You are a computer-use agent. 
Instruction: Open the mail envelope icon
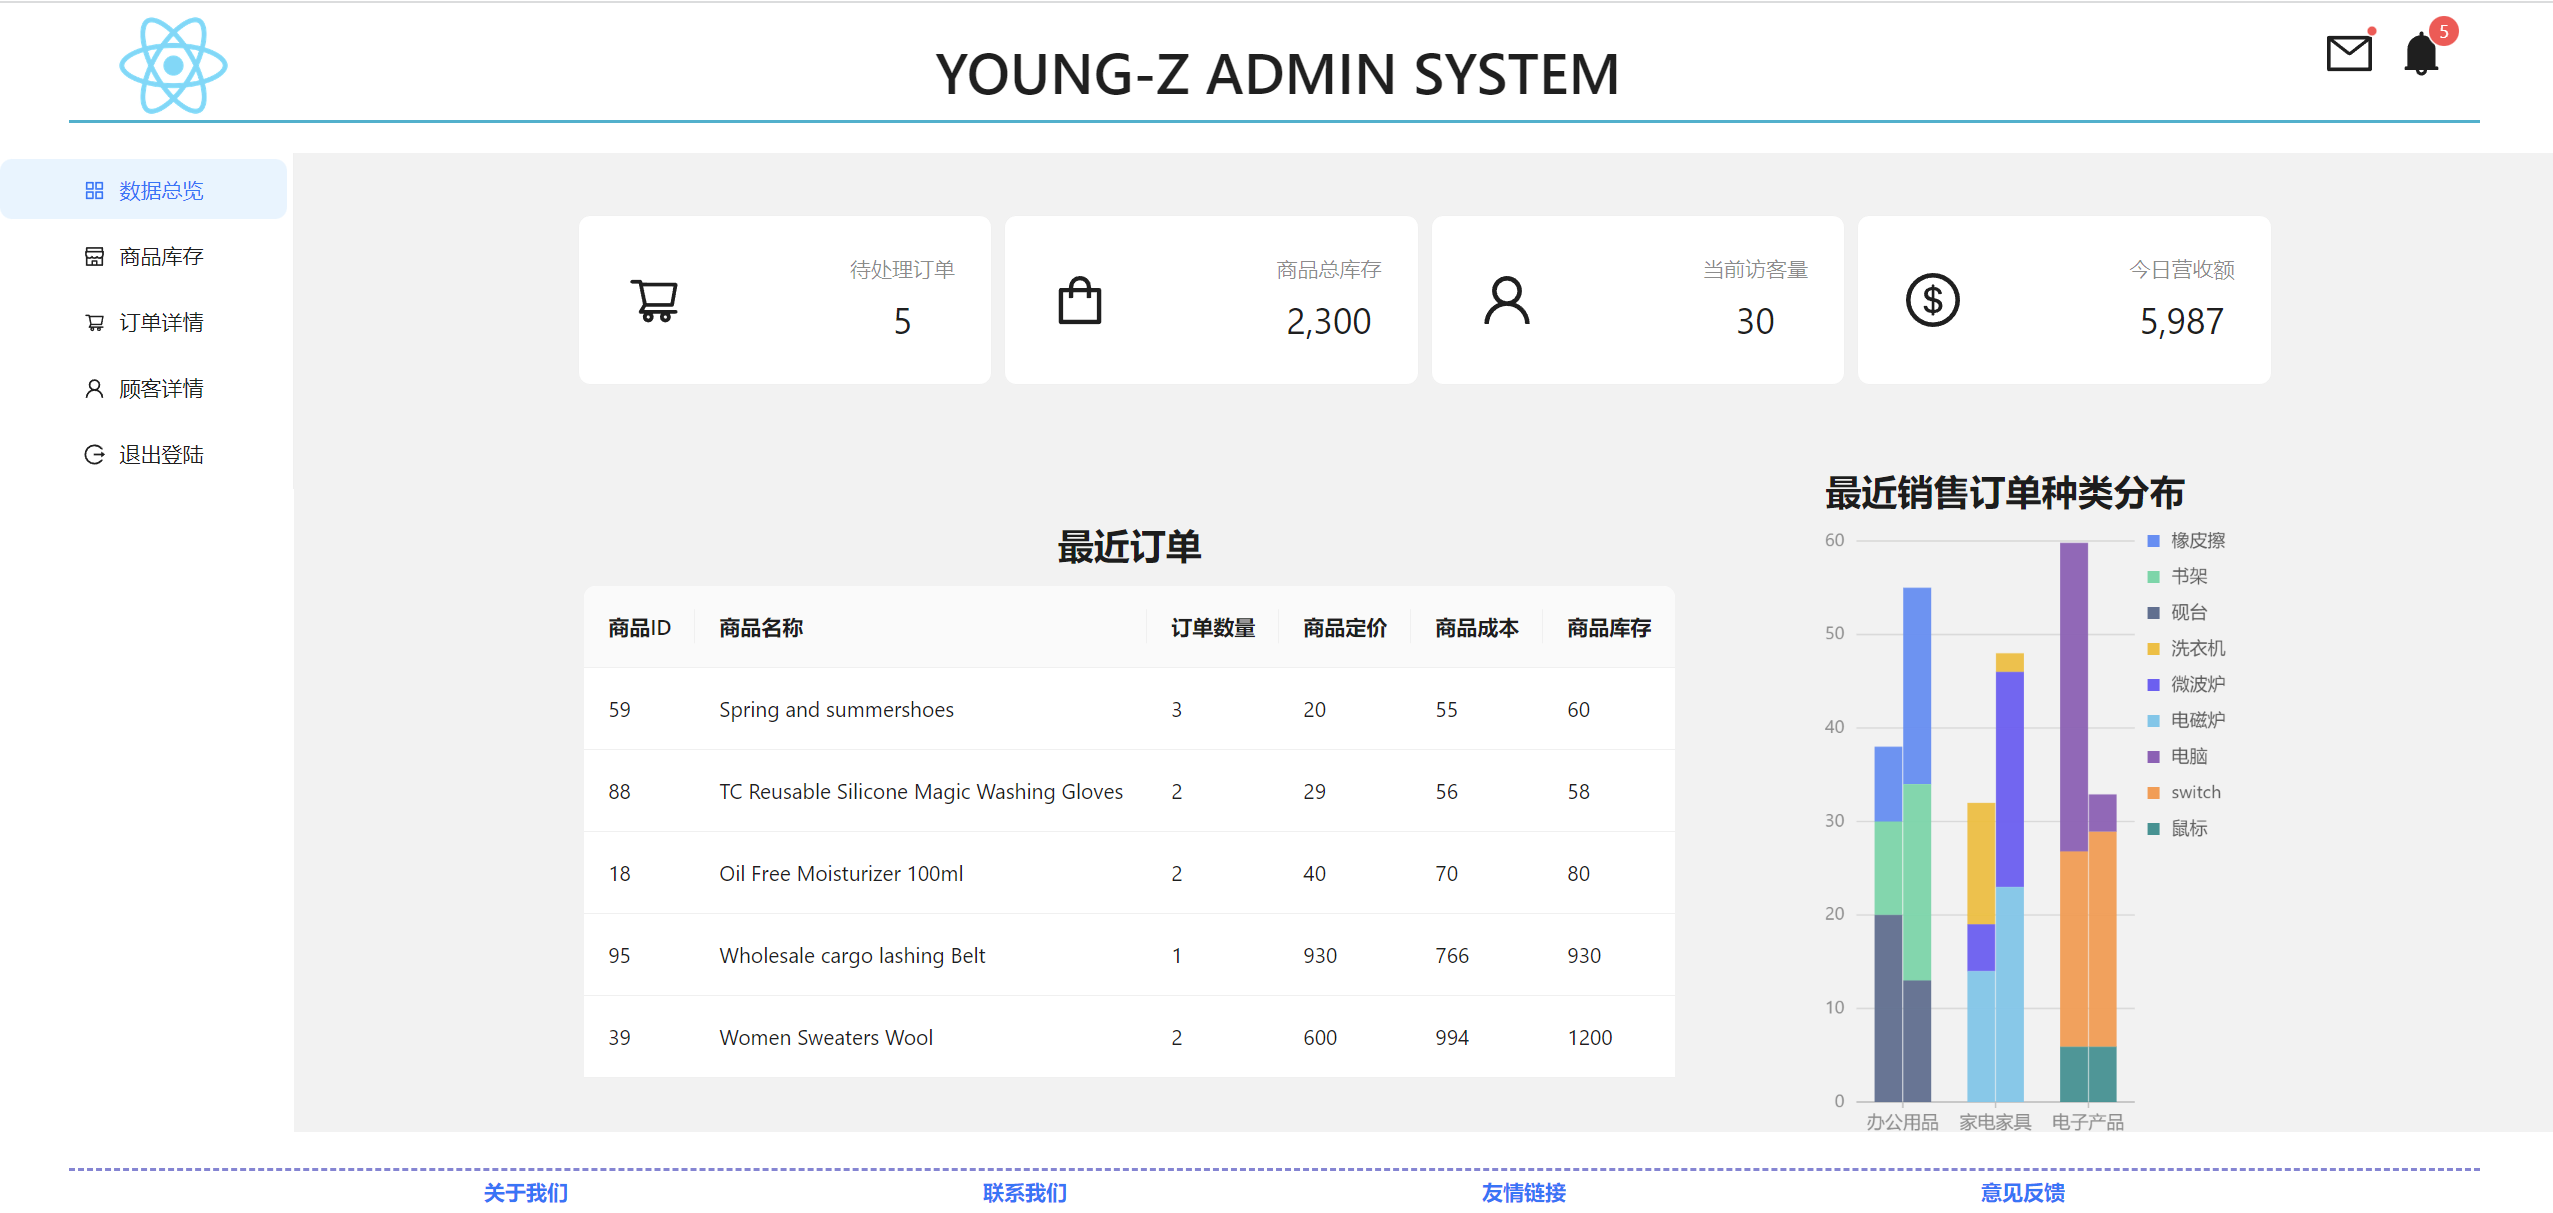click(x=2349, y=53)
